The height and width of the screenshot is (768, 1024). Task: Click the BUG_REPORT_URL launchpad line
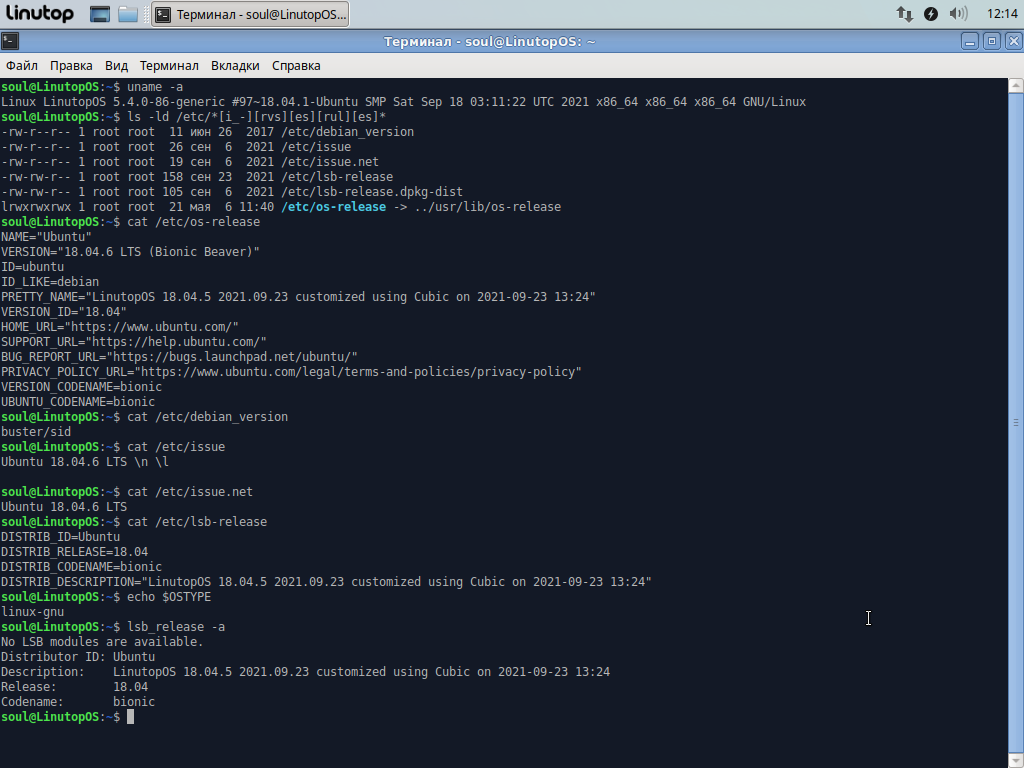[x=179, y=357]
